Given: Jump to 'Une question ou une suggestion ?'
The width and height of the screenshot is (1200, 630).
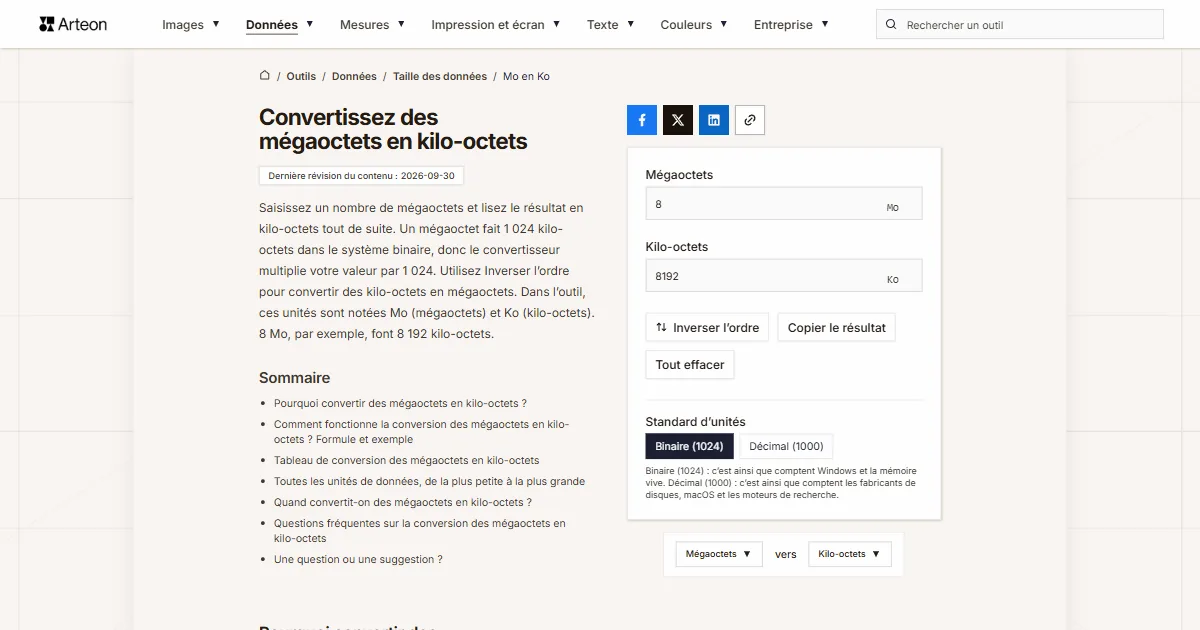Looking at the screenshot, I should 358,560.
